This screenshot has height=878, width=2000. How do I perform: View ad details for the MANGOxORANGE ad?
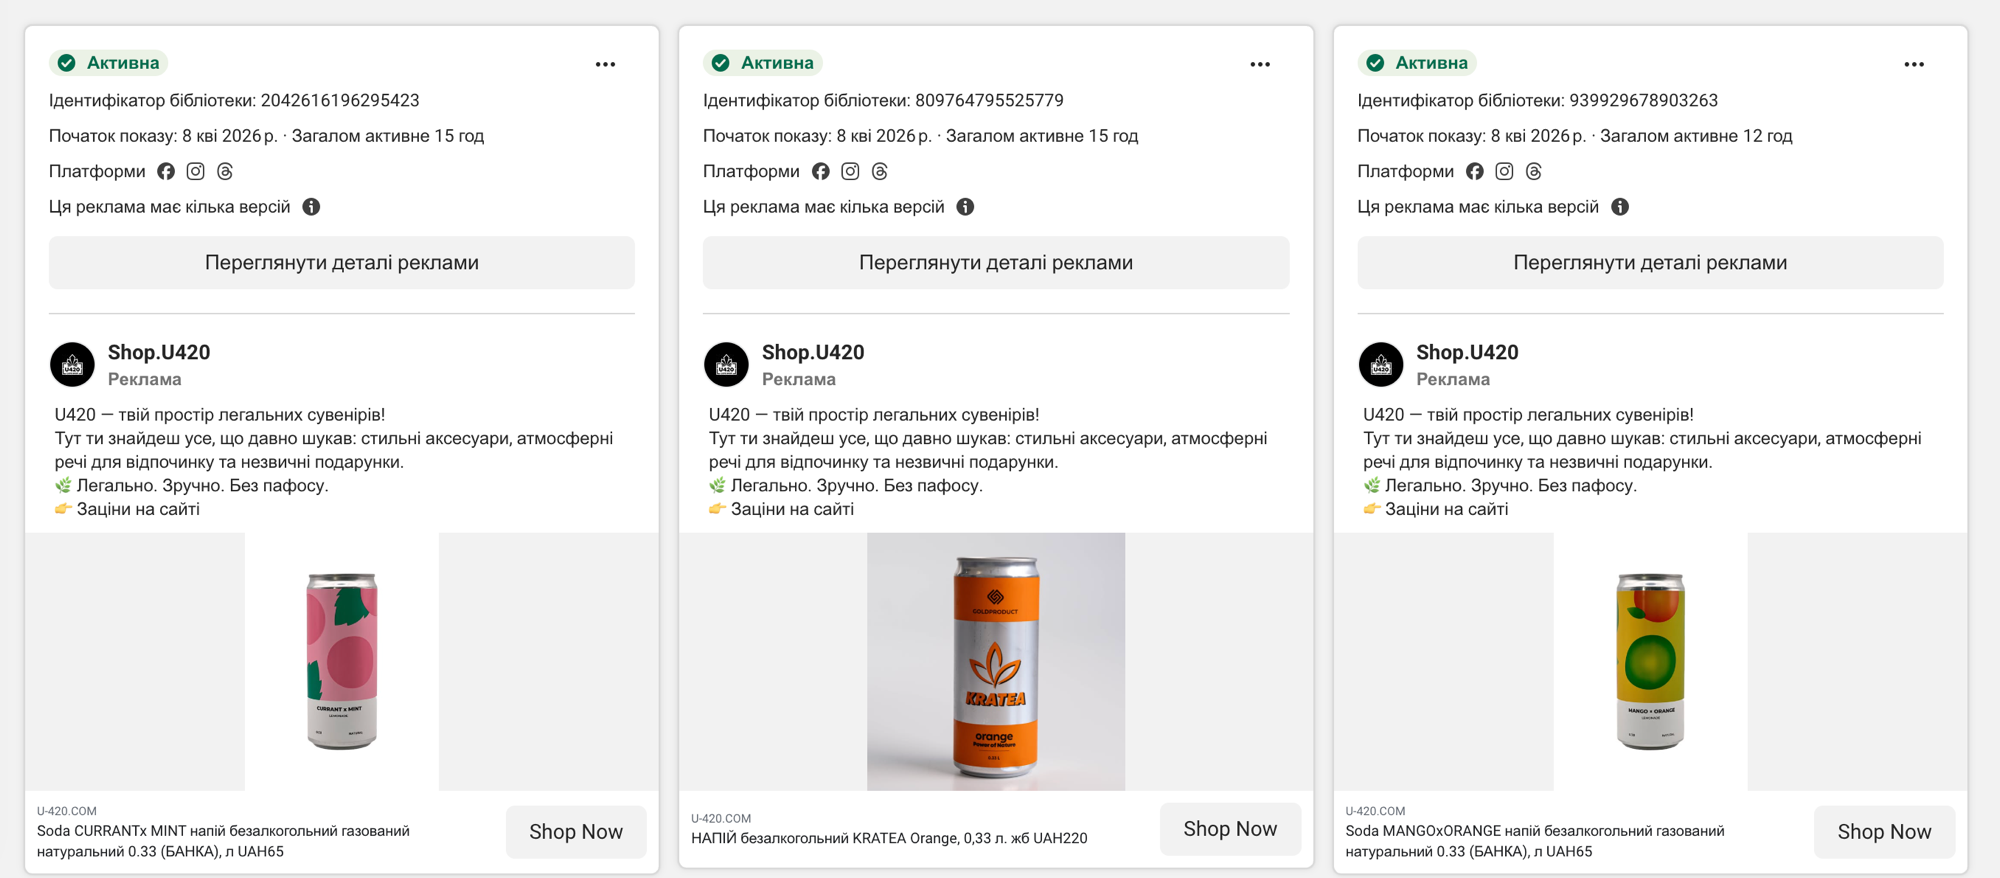1650,263
